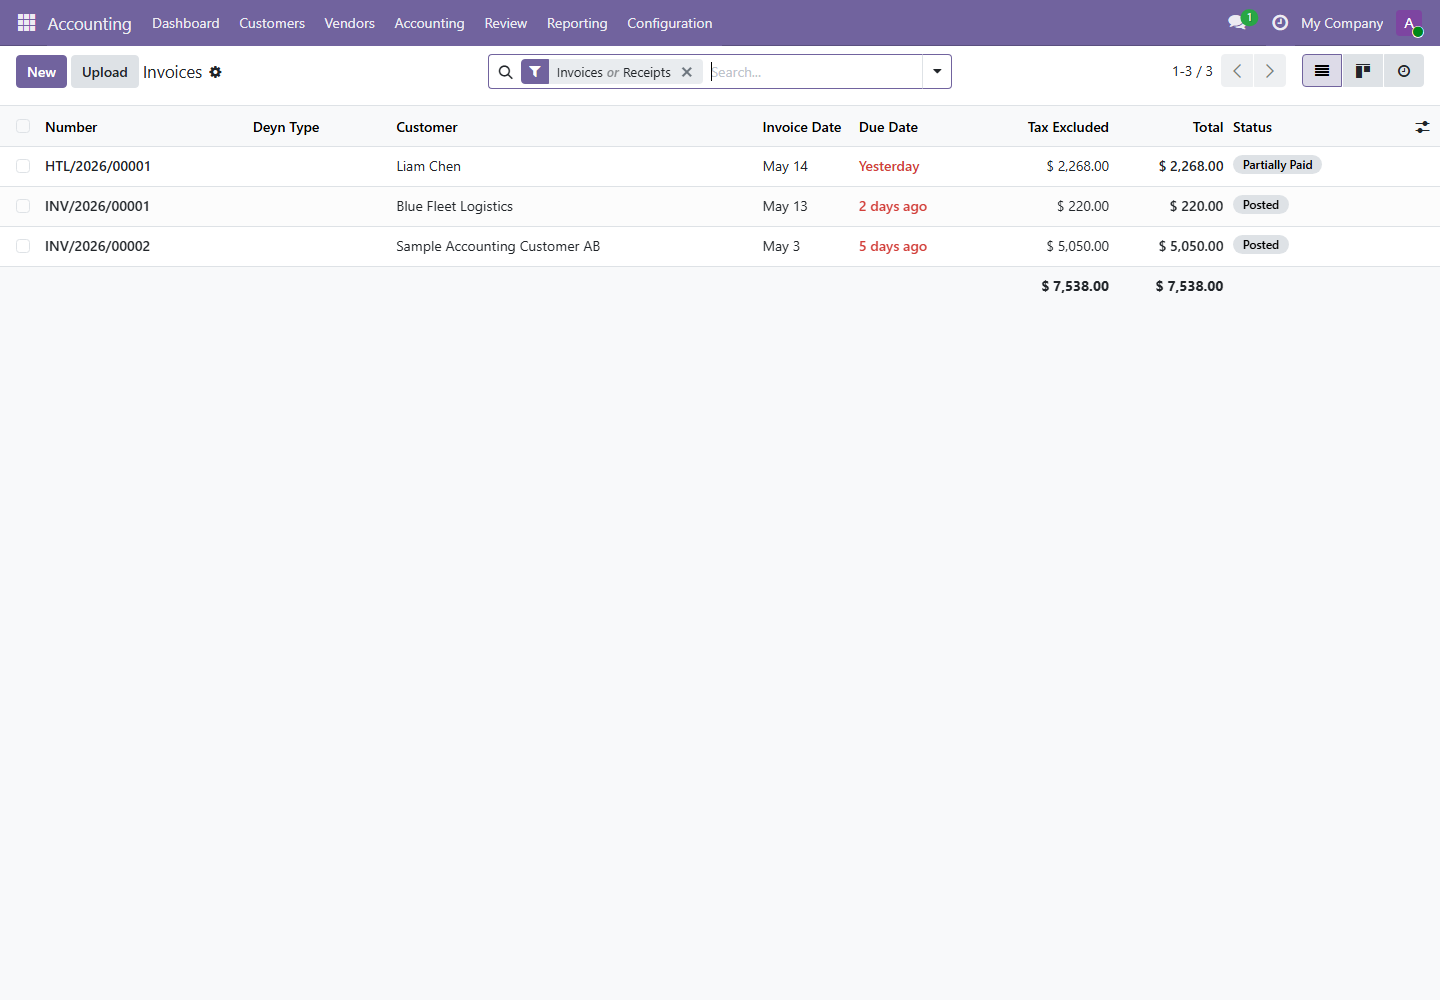
Task: Open the apps grid home menu icon
Action: [27, 22]
